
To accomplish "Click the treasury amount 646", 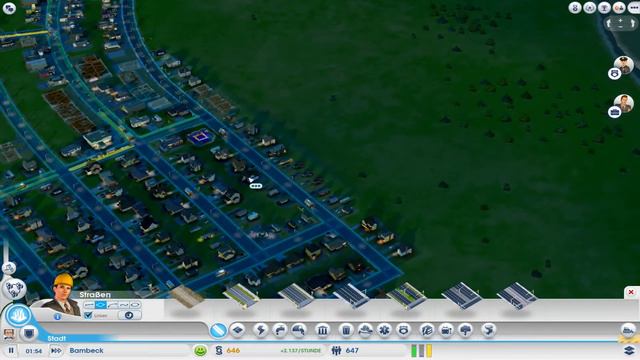I will 233,350.
